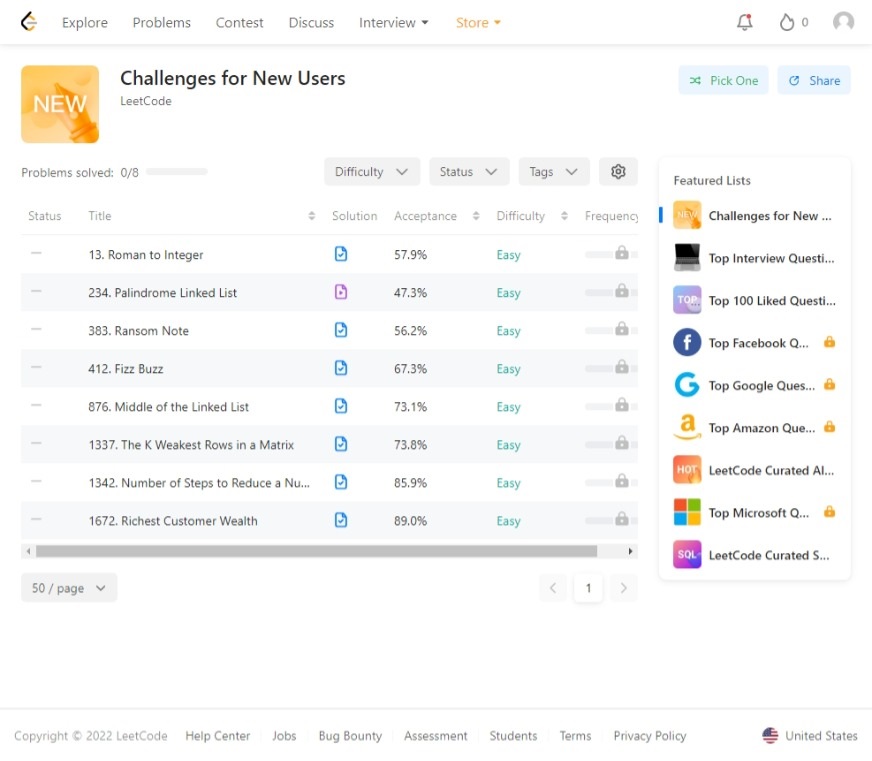
Task: Open problem 412. Fizz Buzz
Action: click(x=126, y=369)
